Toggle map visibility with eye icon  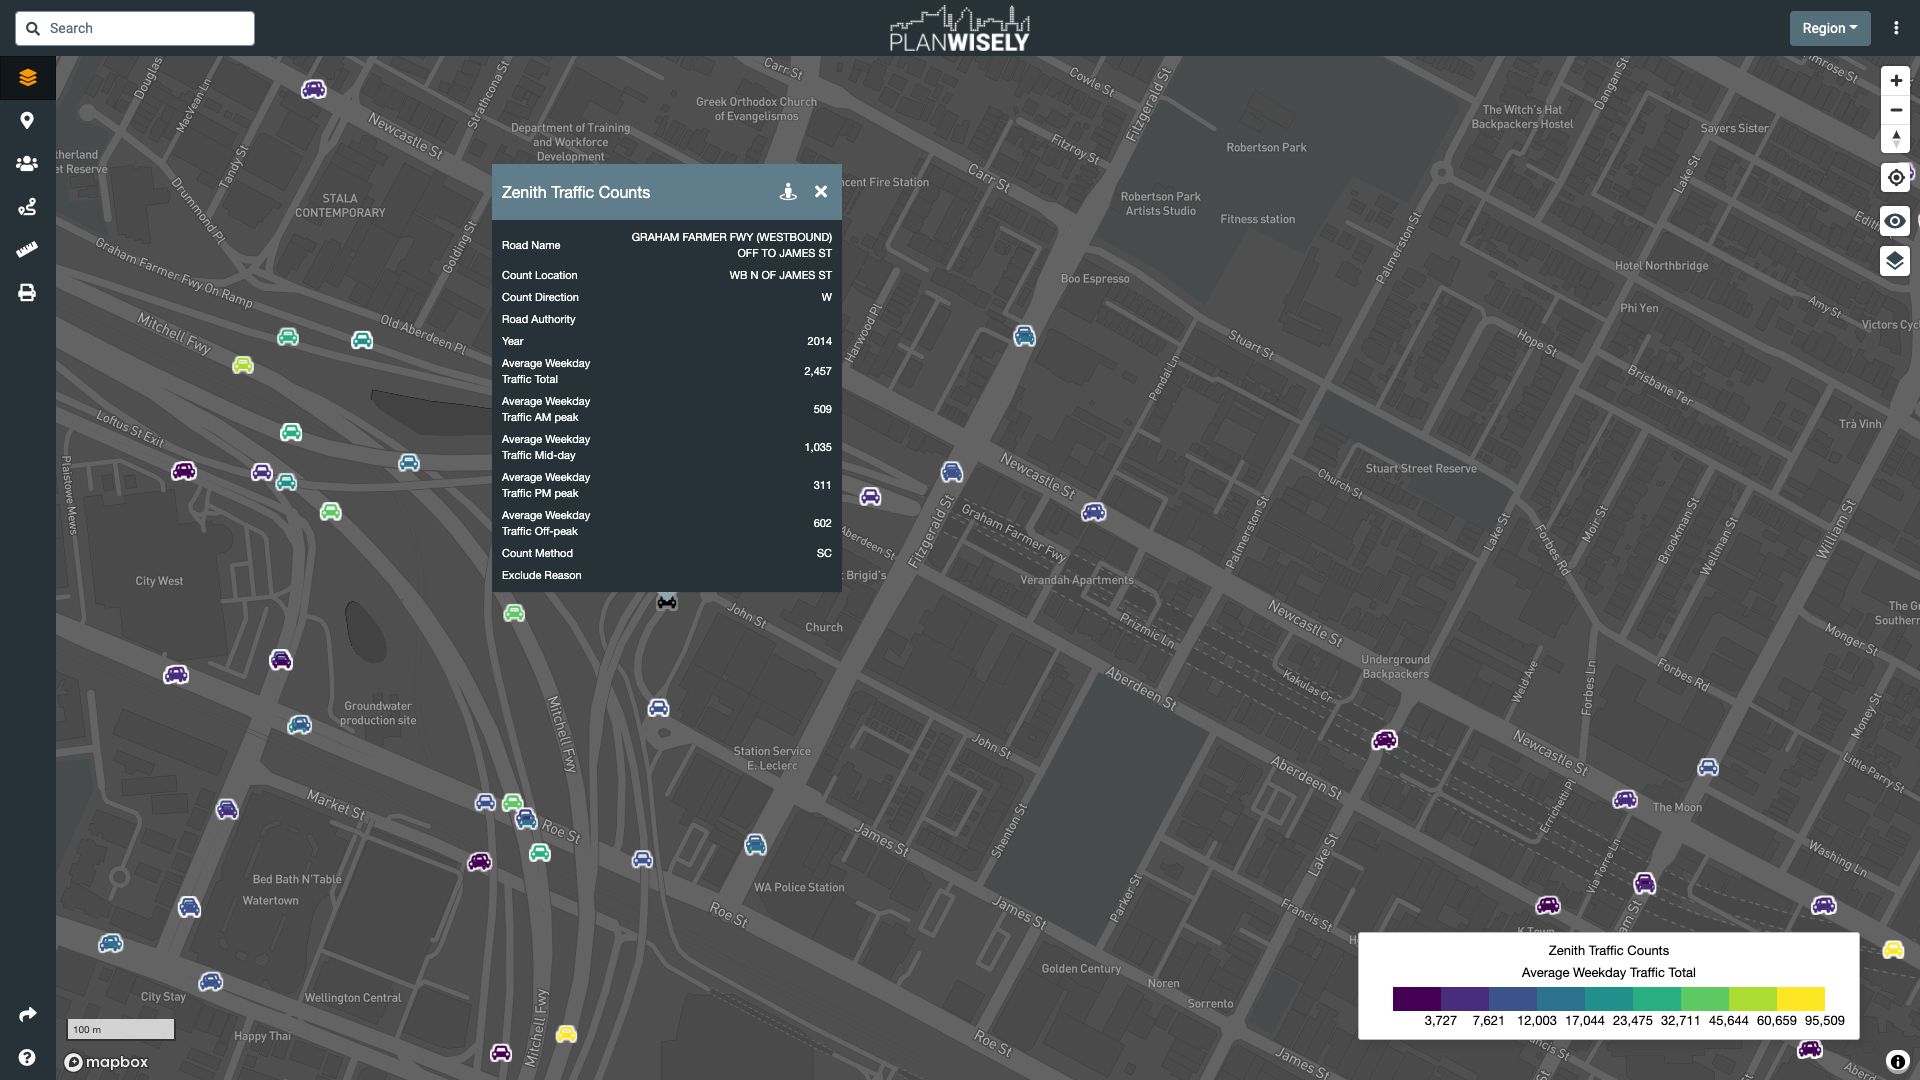coord(1895,221)
